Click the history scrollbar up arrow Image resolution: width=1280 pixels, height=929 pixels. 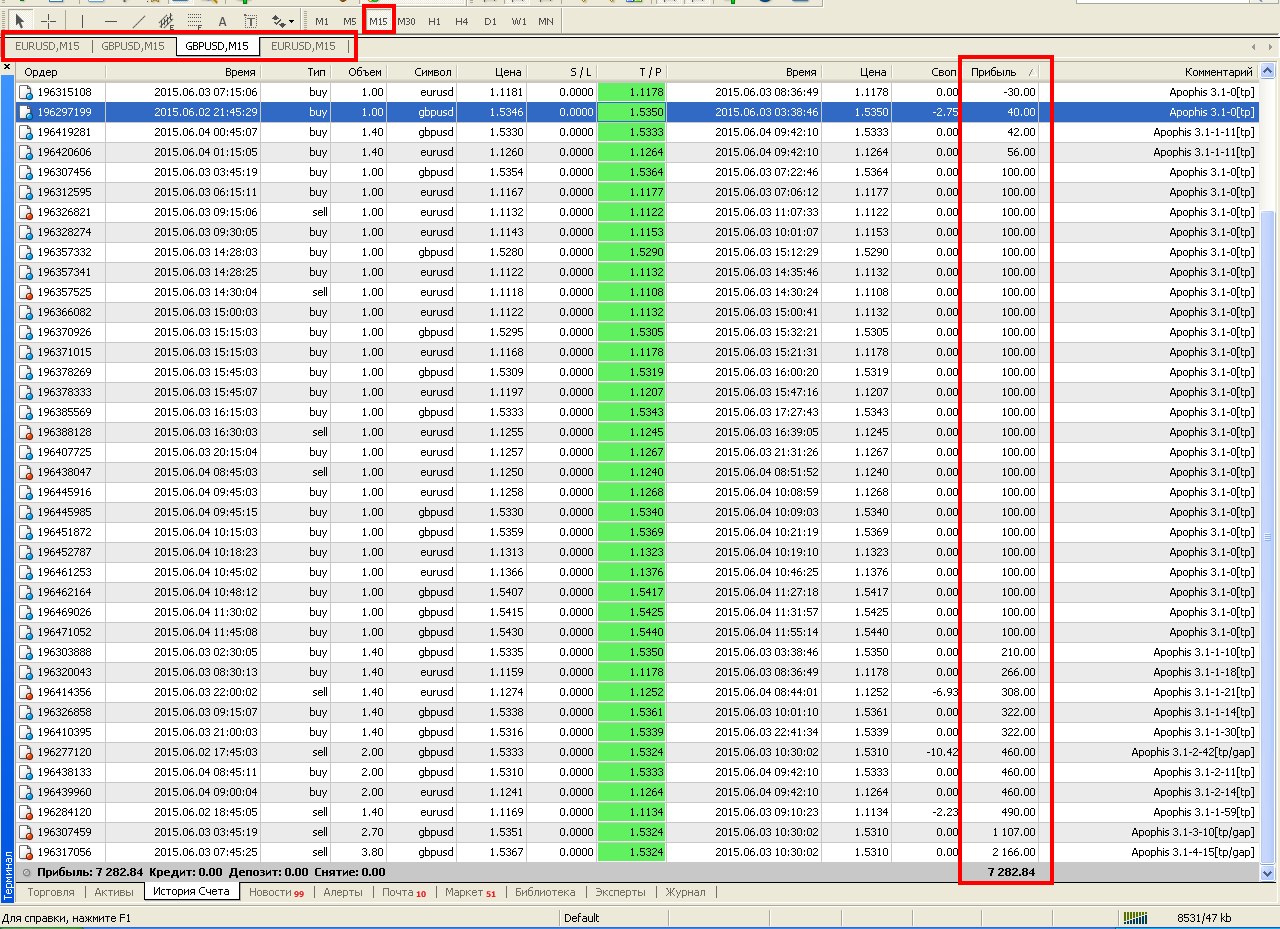pyautogui.click(x=1267, y=71)
